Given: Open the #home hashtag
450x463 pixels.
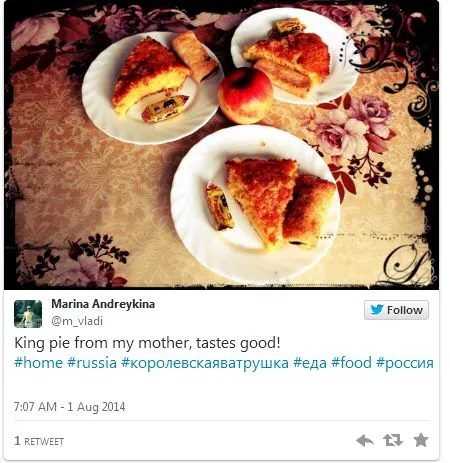Looking at the screenshot, I should [x=38, y=363].
